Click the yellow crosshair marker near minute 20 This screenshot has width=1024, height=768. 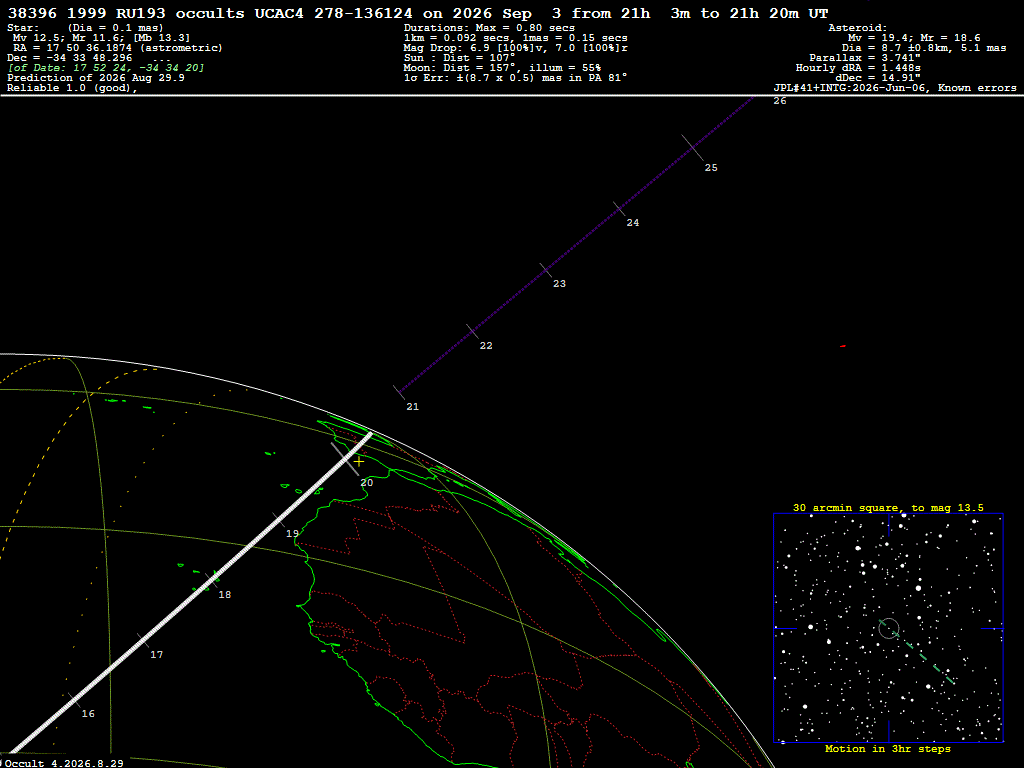(x=359, y=461)
